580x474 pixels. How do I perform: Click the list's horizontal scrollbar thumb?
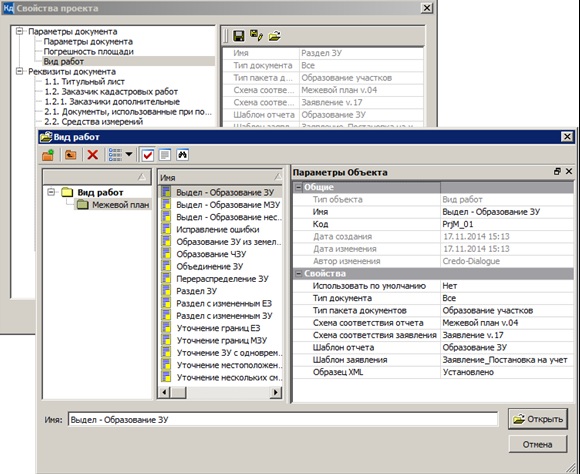tap(179, 392)
